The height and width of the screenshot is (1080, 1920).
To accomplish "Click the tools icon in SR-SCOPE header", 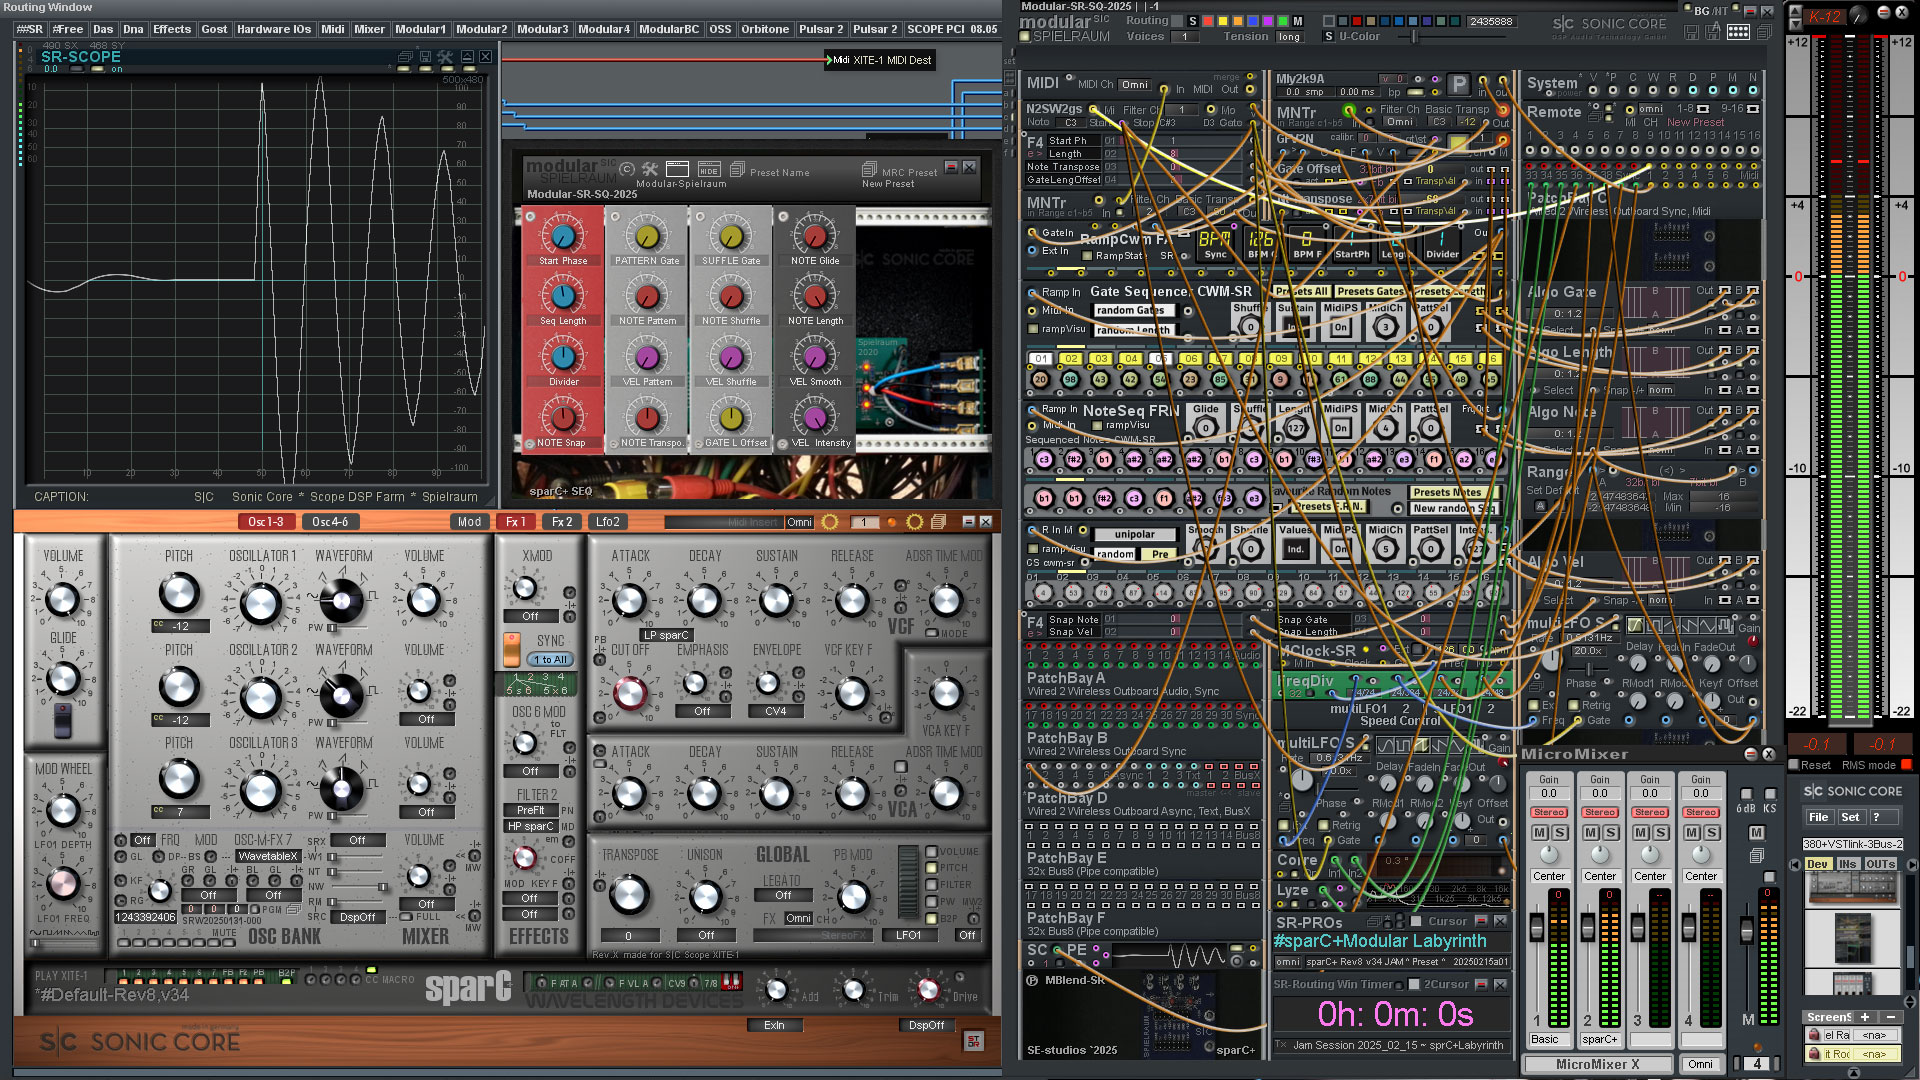I will [x=445, y=57].
